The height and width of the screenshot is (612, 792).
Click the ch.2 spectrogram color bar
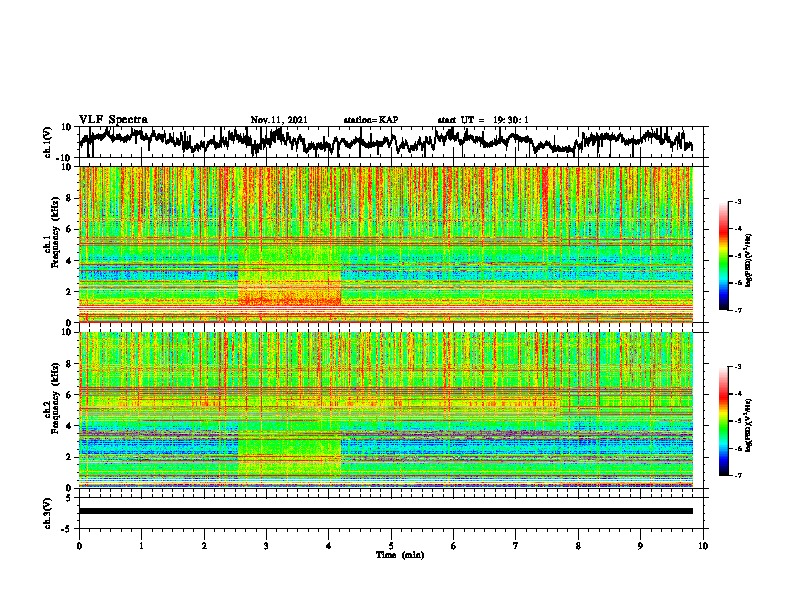click(x=723, y=421)
